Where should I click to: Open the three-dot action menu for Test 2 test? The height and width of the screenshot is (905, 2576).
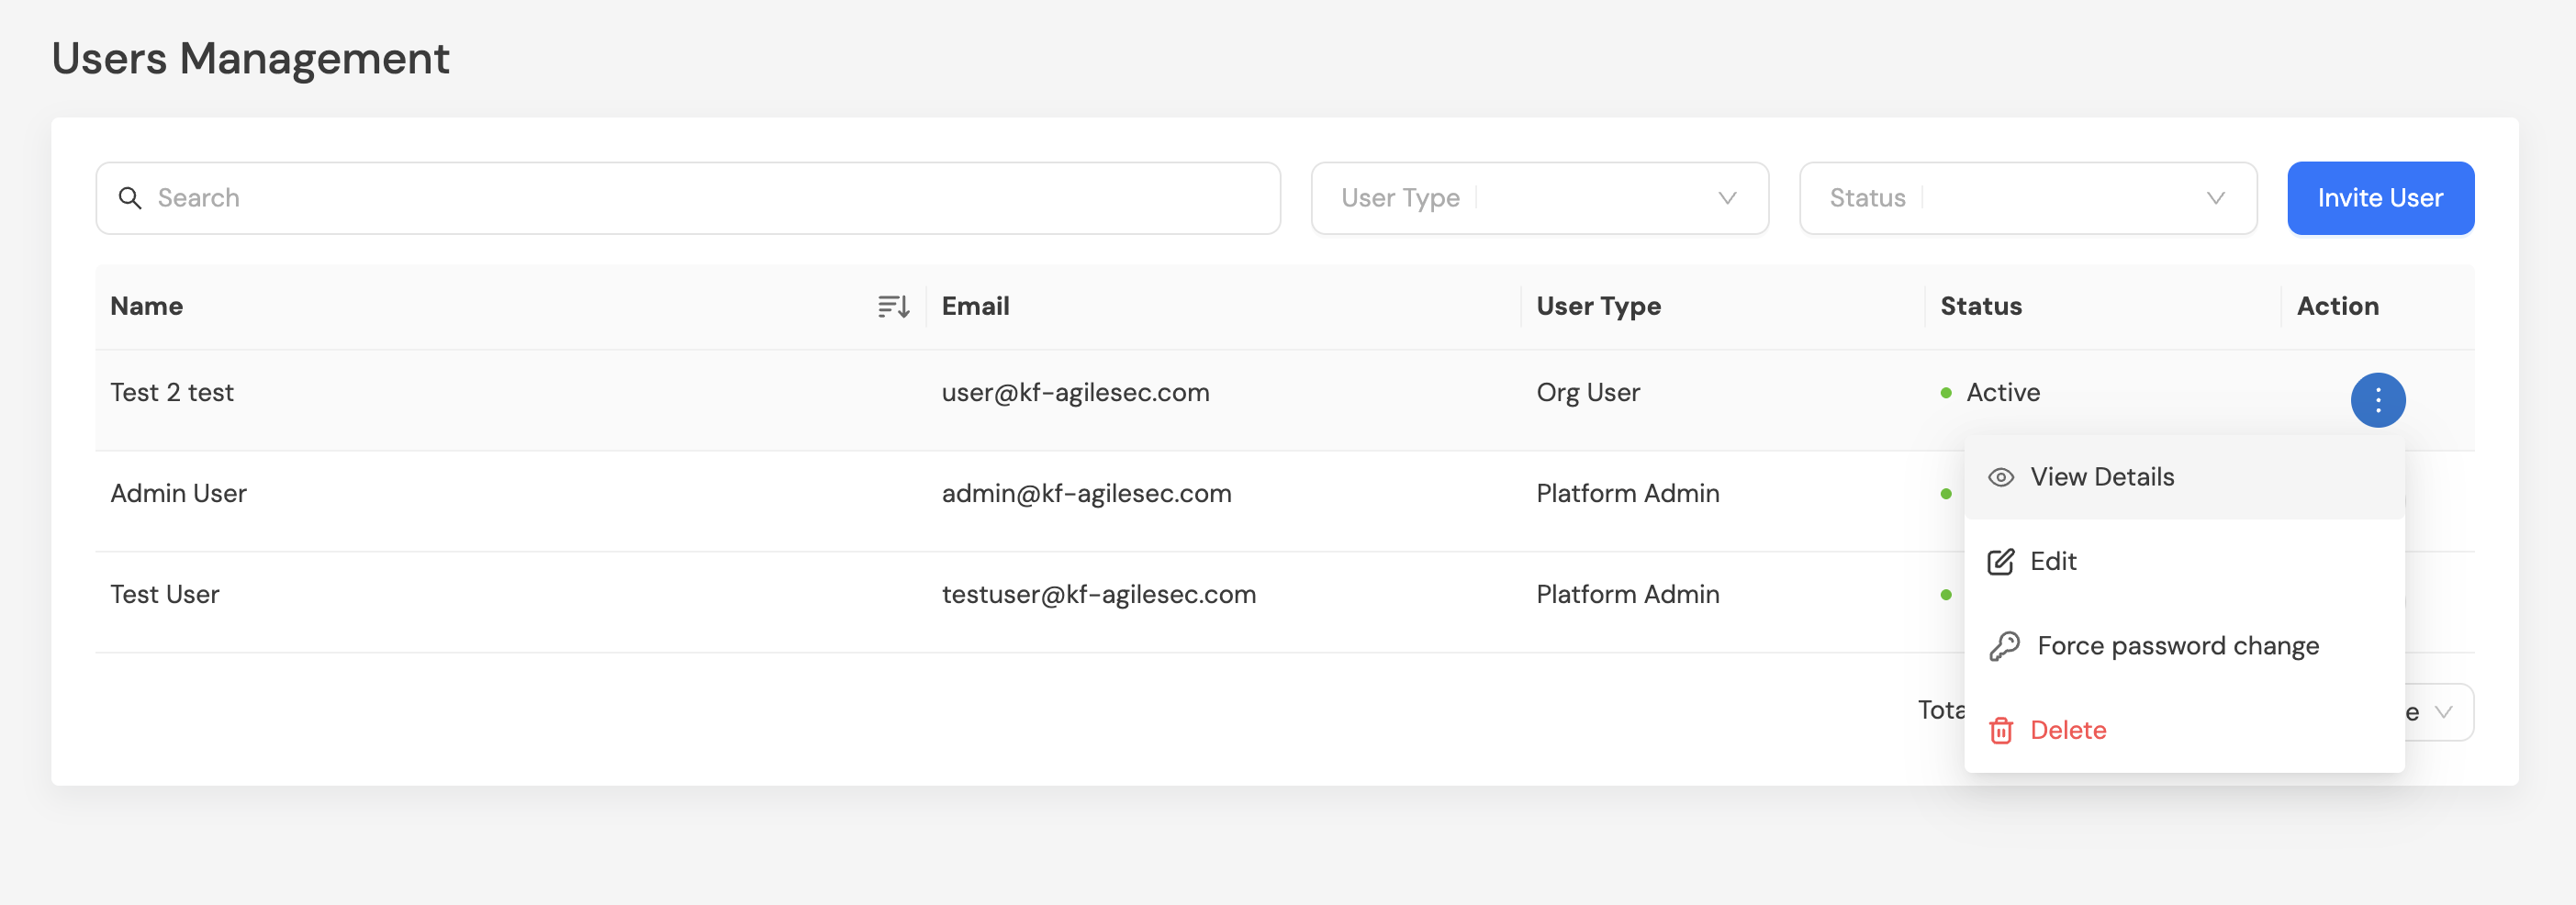[2377, 400]
